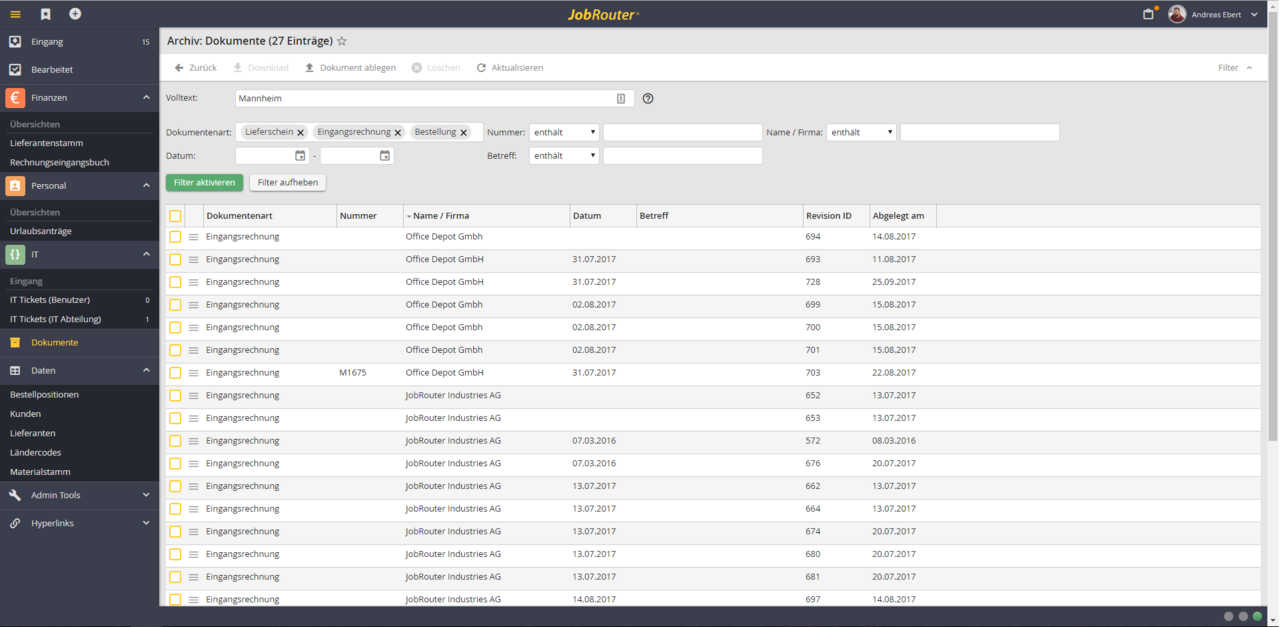Expand the Hyperlinks section
This screenshot has height=627, width=1280.
(x=146, y=524)
